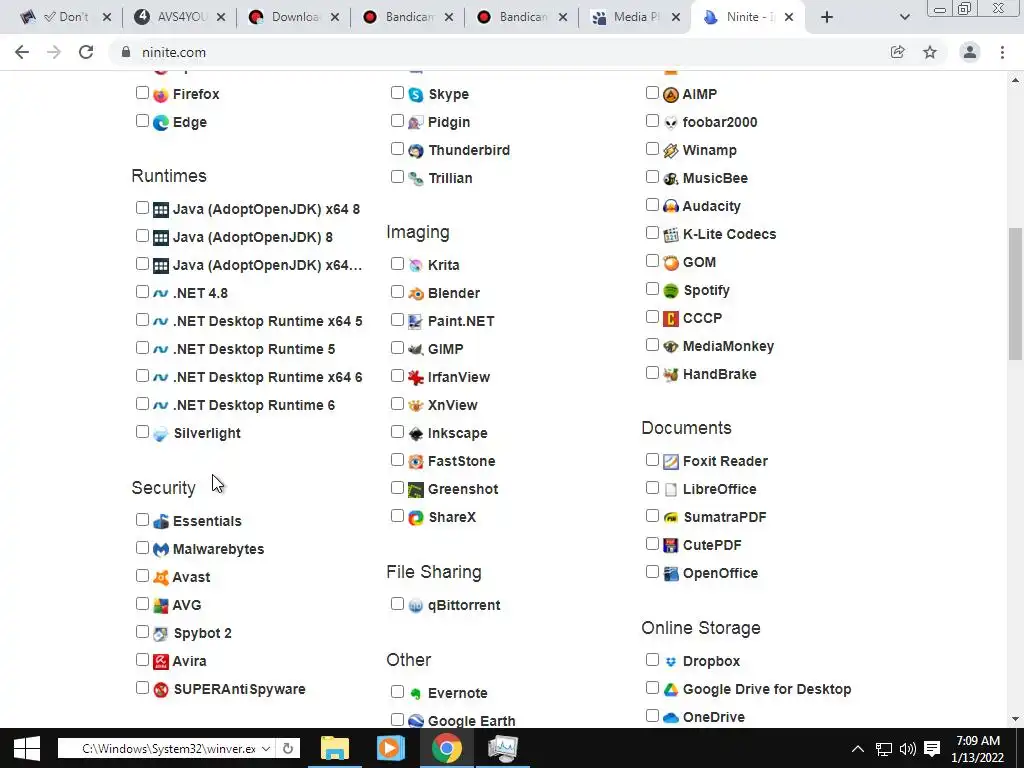The height and width of the screenshot is (768, 1024).
Task: Click the Skype icon
Action: (416, 95)
